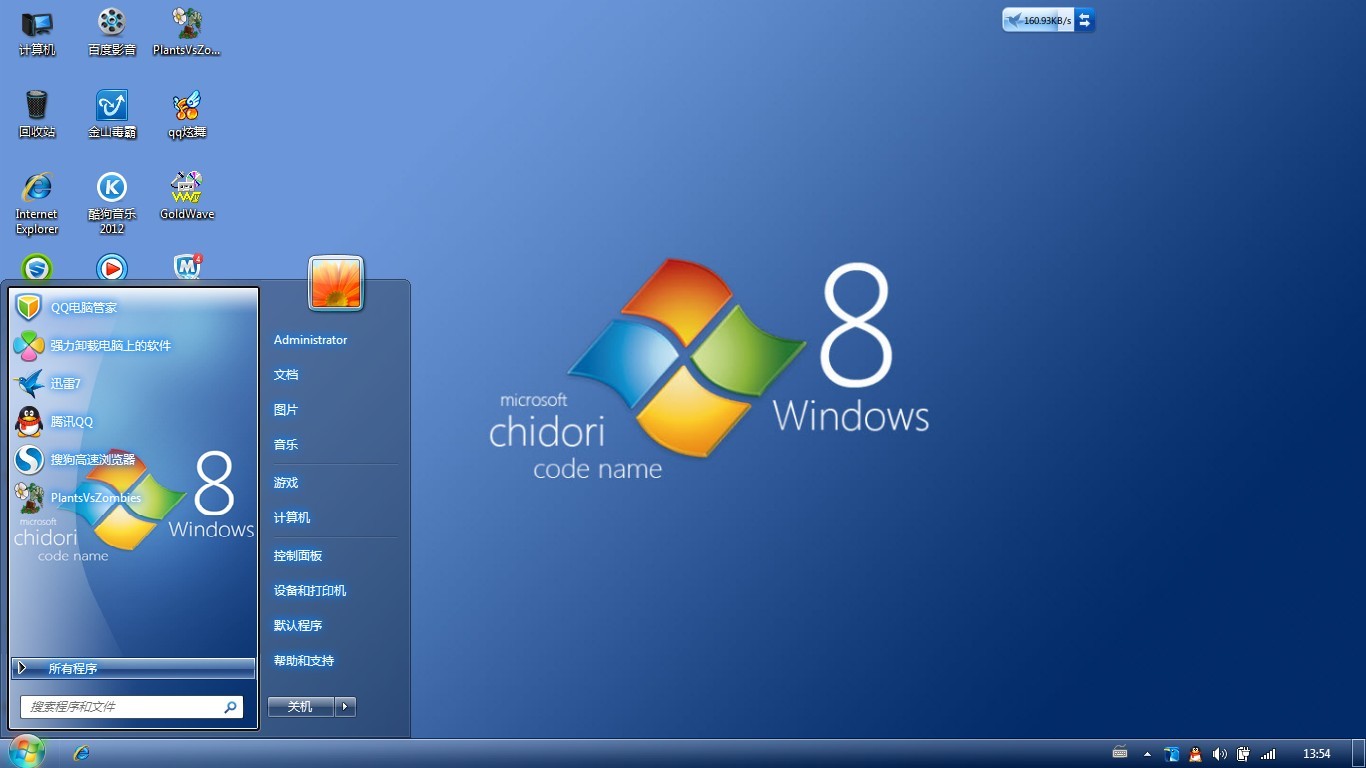Open 酷狗音乐 2012 desktop shortcut
1366x768 pixels.
(x=112, y=203)
